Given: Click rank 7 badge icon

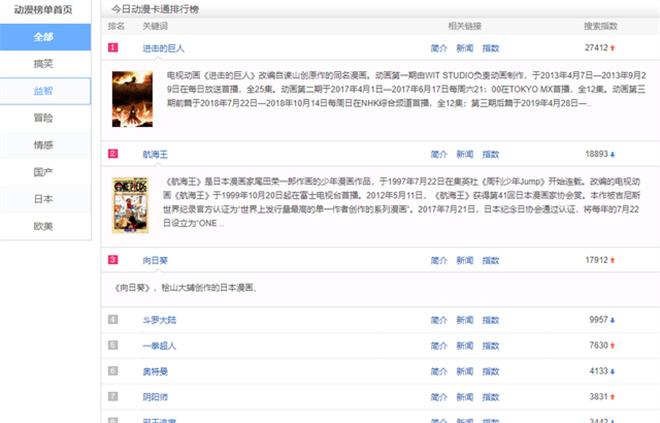Looking at the screenshot, I should point(113,396).
